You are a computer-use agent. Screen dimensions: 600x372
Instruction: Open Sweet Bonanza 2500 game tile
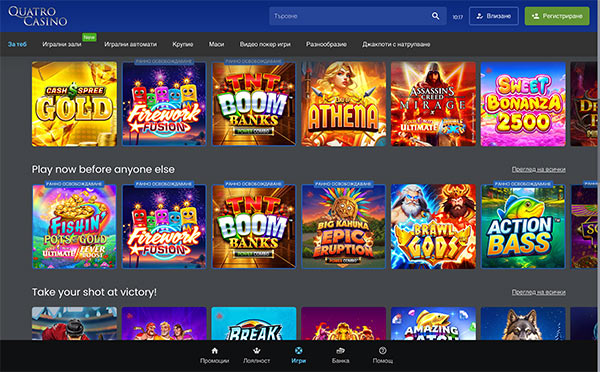click(x=523, y=104)
